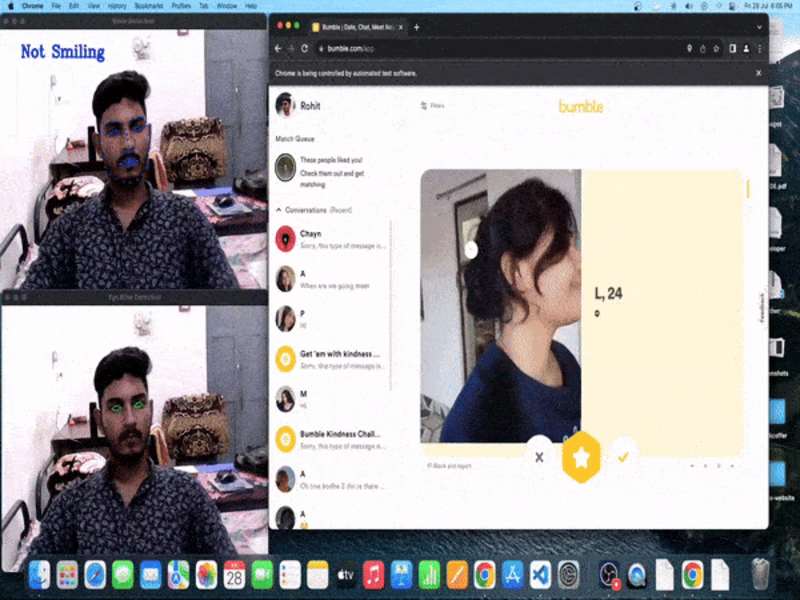800x600 pixels.
Task: Open 'Bumble Kindness Chall...' conversation
Action: (332, 439)
